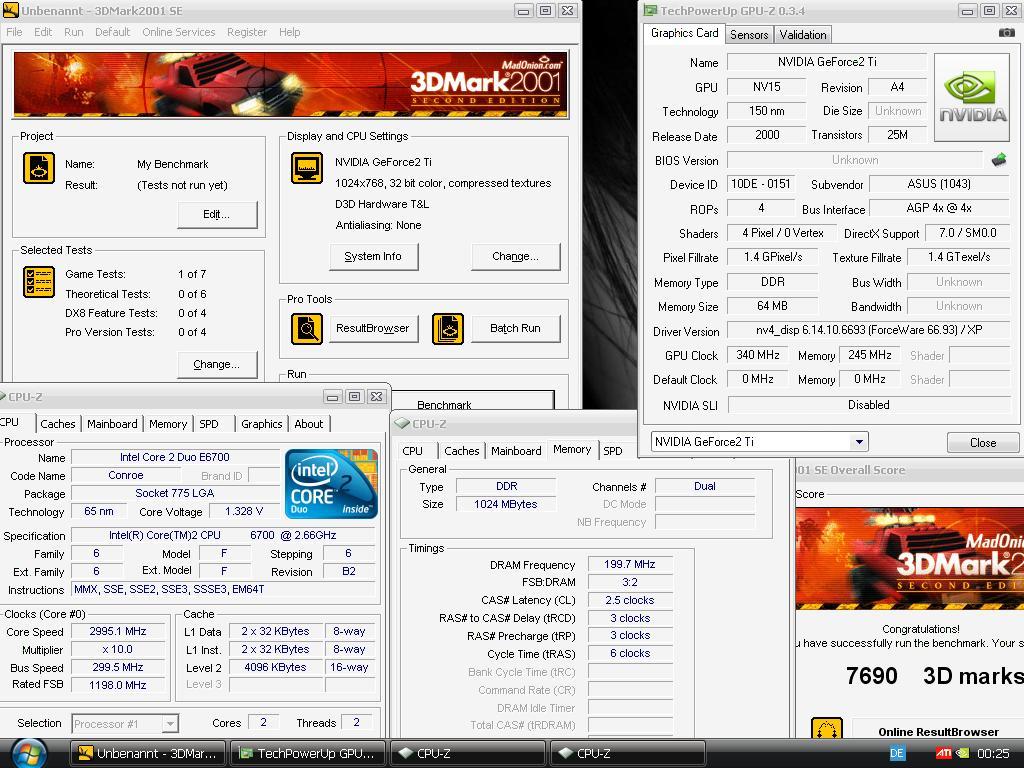Click the GPU-Z screenshot camera icon
Viewport: 1024px width, 768px height.
pos(1006,33)
